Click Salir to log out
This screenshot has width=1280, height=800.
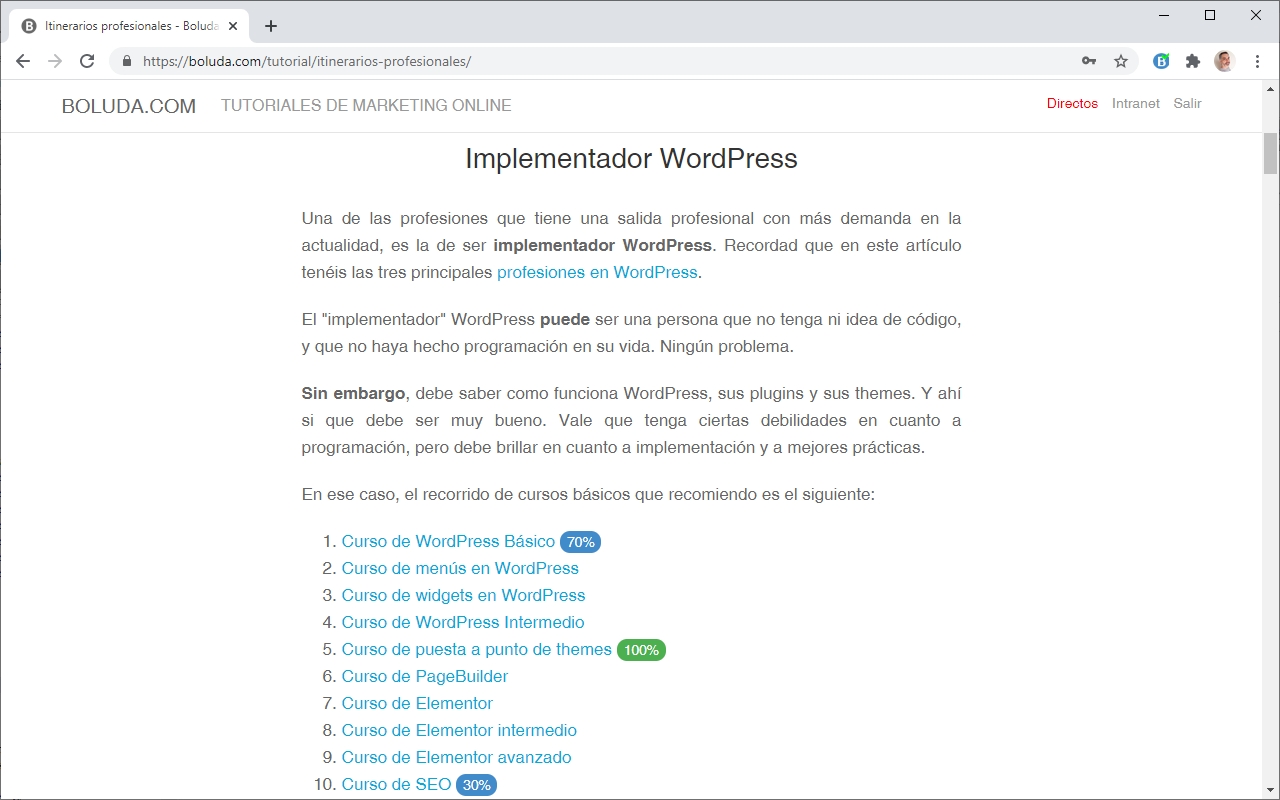1188,104
